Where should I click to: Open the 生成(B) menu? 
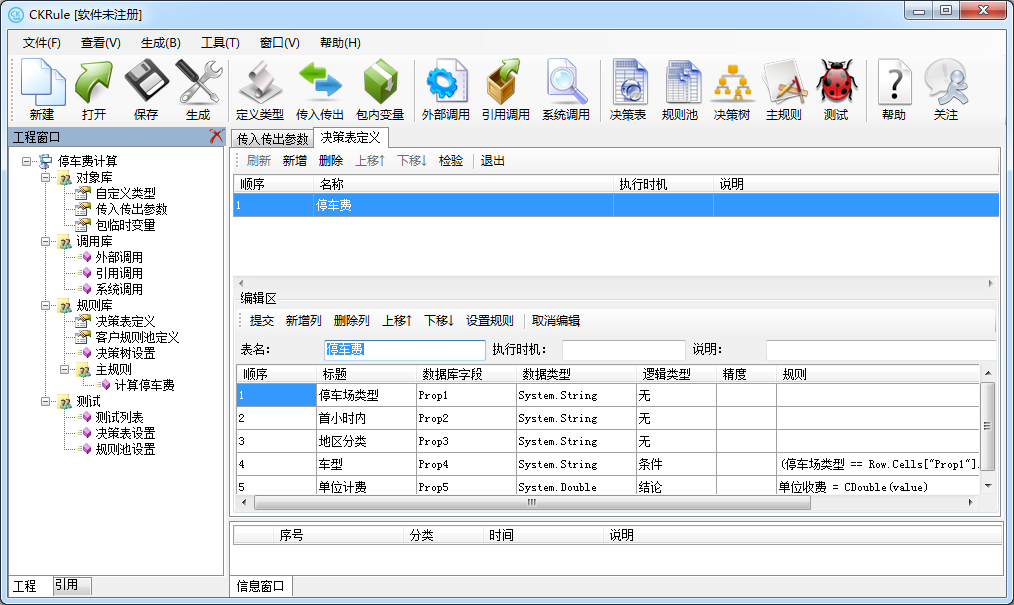point(160,43)
